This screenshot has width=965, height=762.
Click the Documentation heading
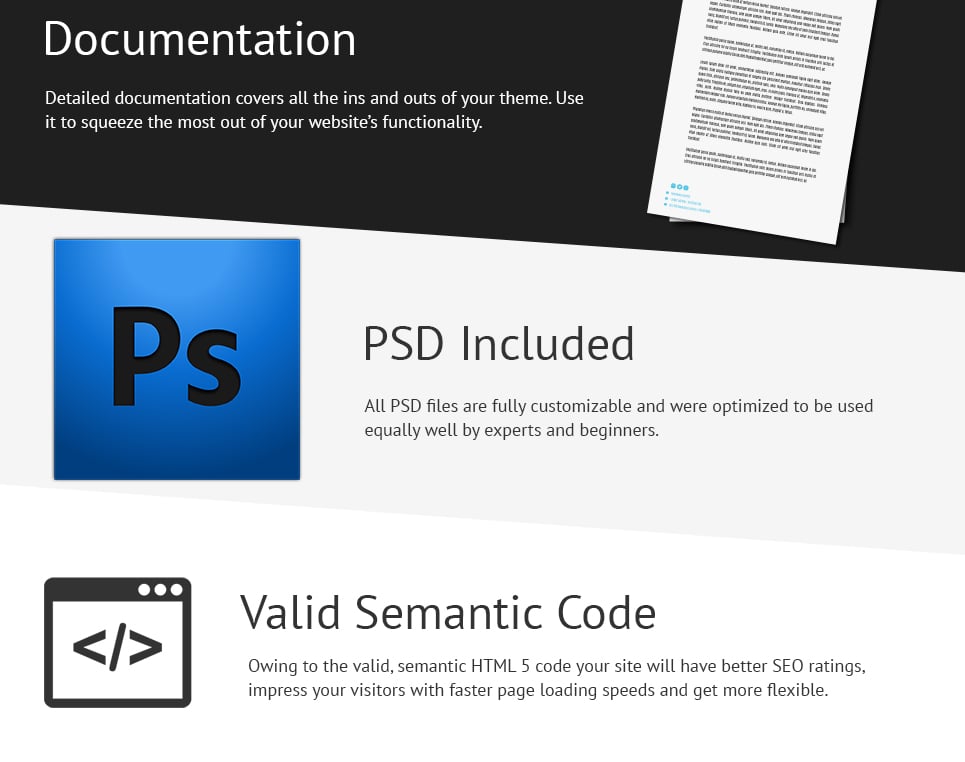coord(199,39)
